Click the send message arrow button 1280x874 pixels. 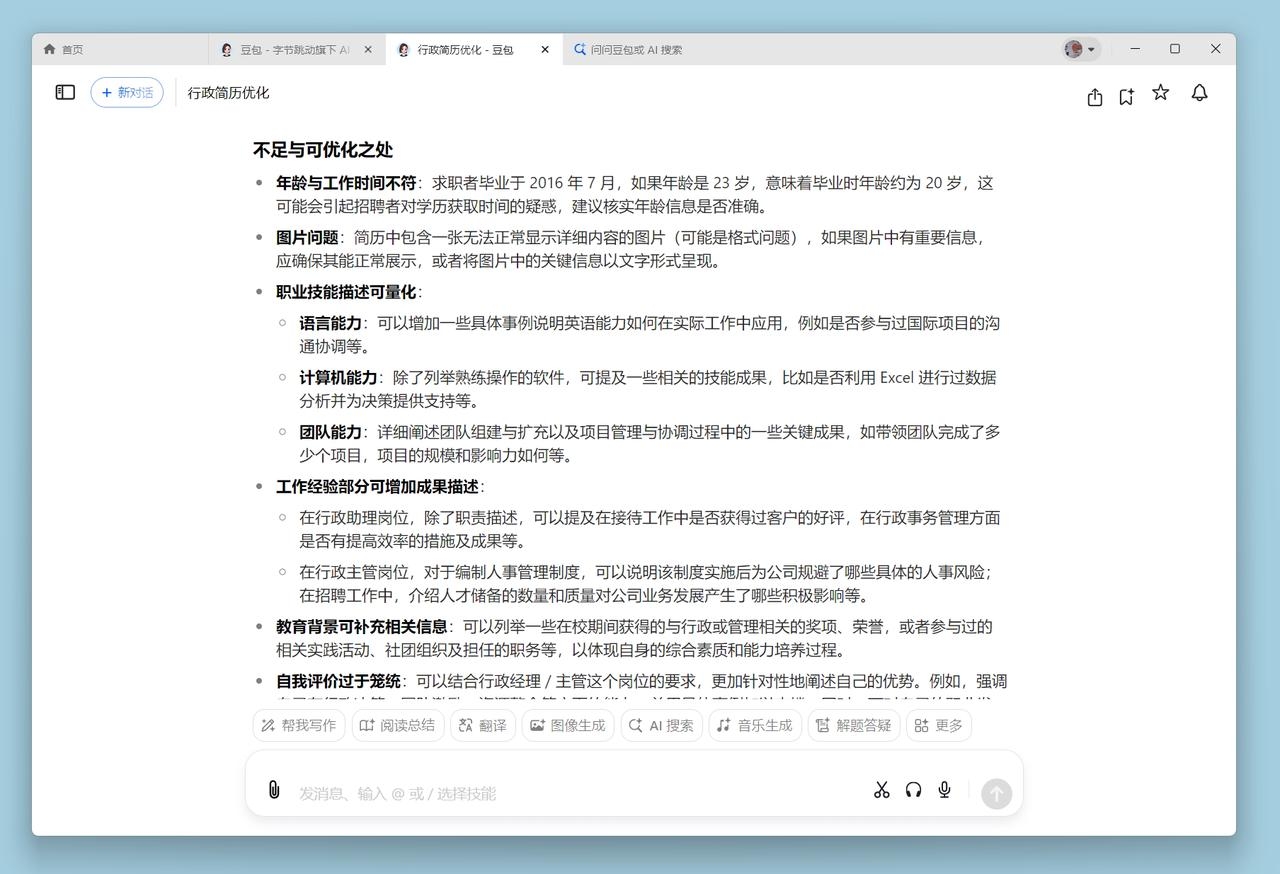tap(996, 793)
